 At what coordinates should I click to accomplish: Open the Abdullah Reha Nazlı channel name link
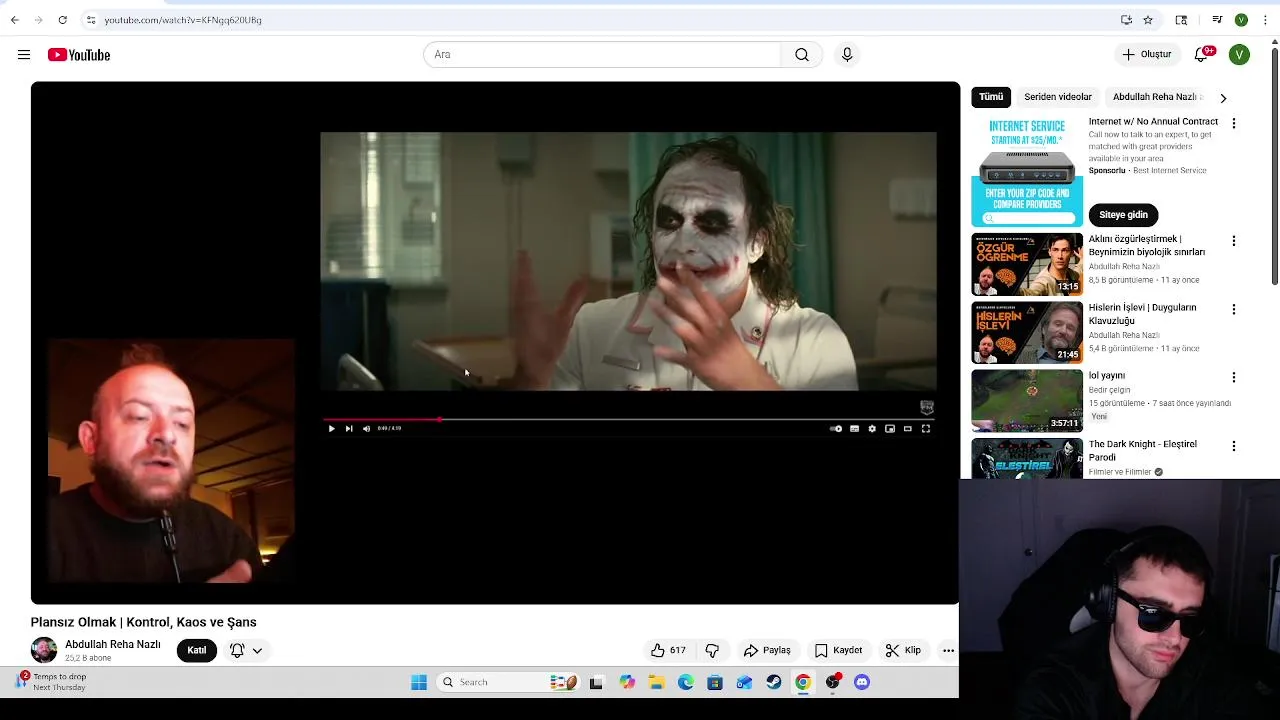tap(113, 644)
